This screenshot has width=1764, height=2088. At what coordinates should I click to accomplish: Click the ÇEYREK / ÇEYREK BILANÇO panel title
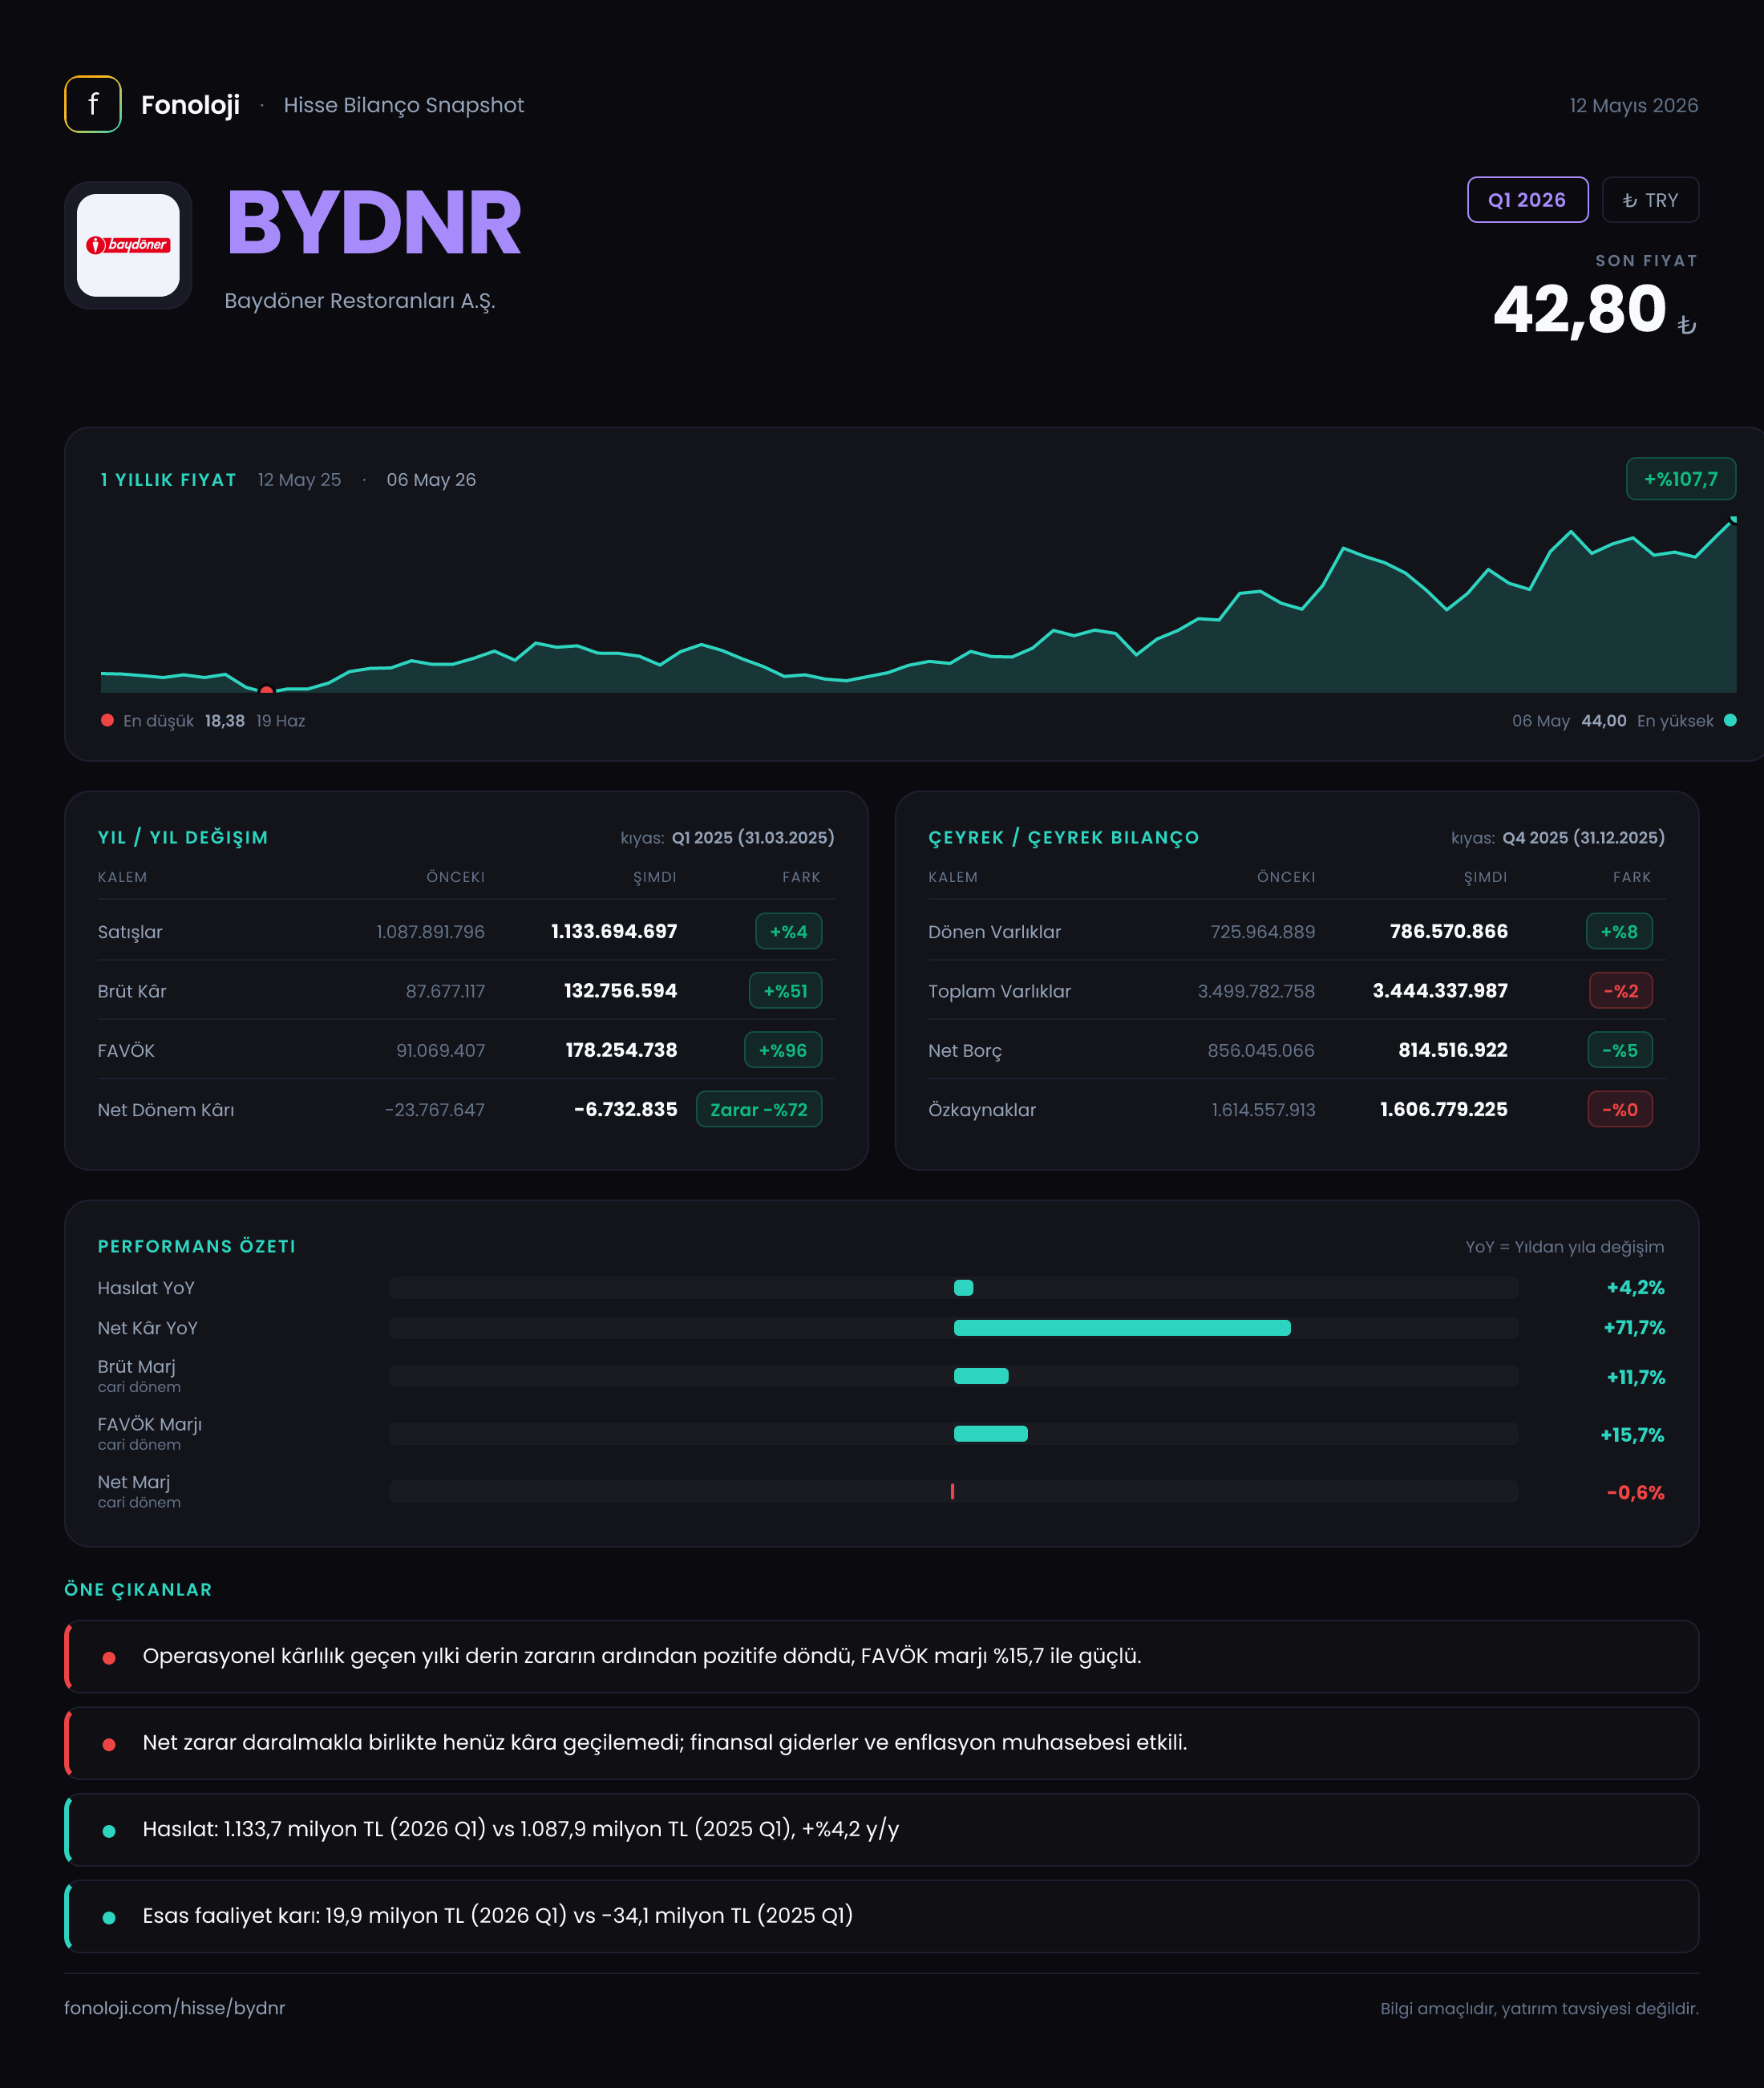point(1064,837)
